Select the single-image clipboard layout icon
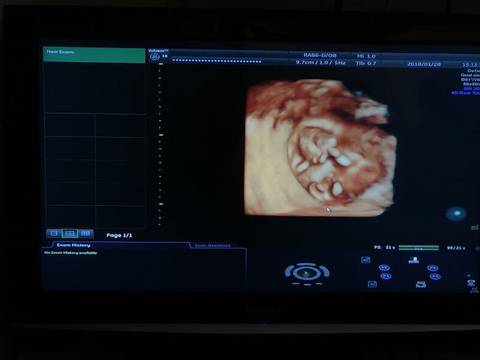 [x=54, y=234]
